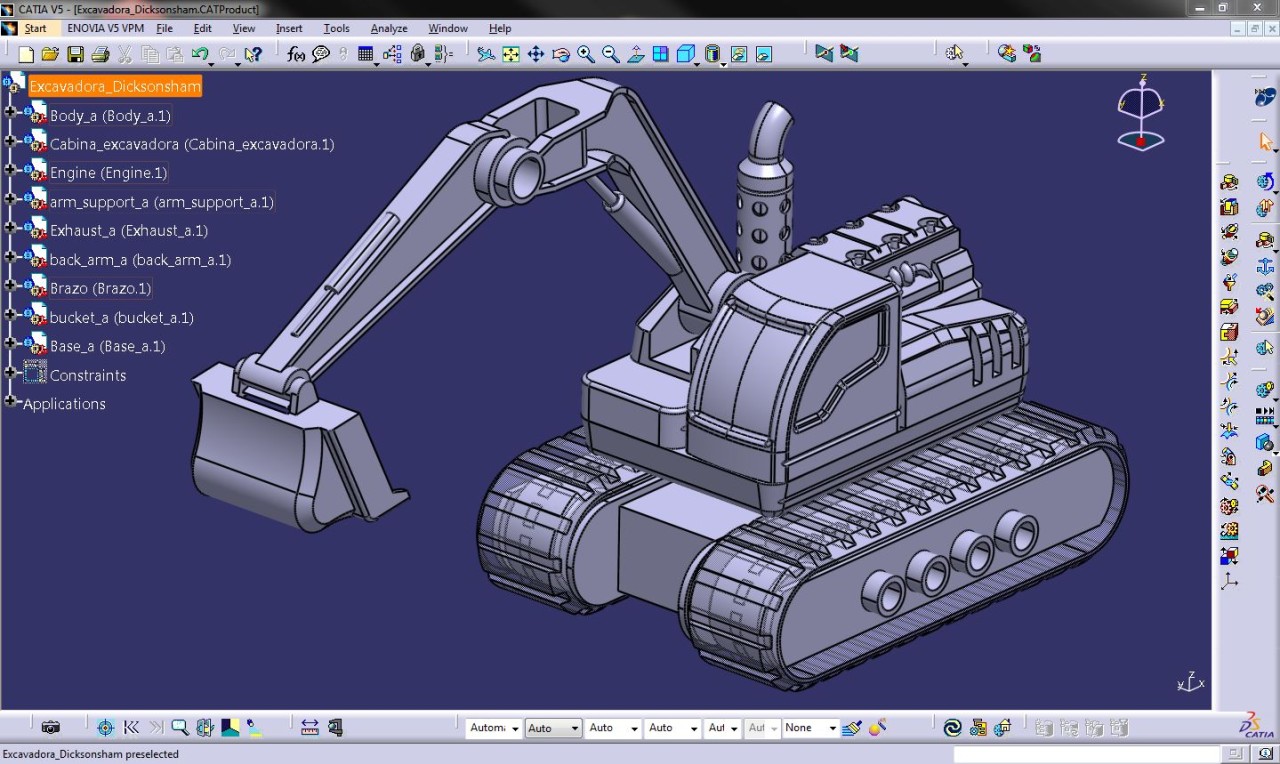
Task: Select back_arm_a (back_arm_a.1) in tree
Action: 140,259
